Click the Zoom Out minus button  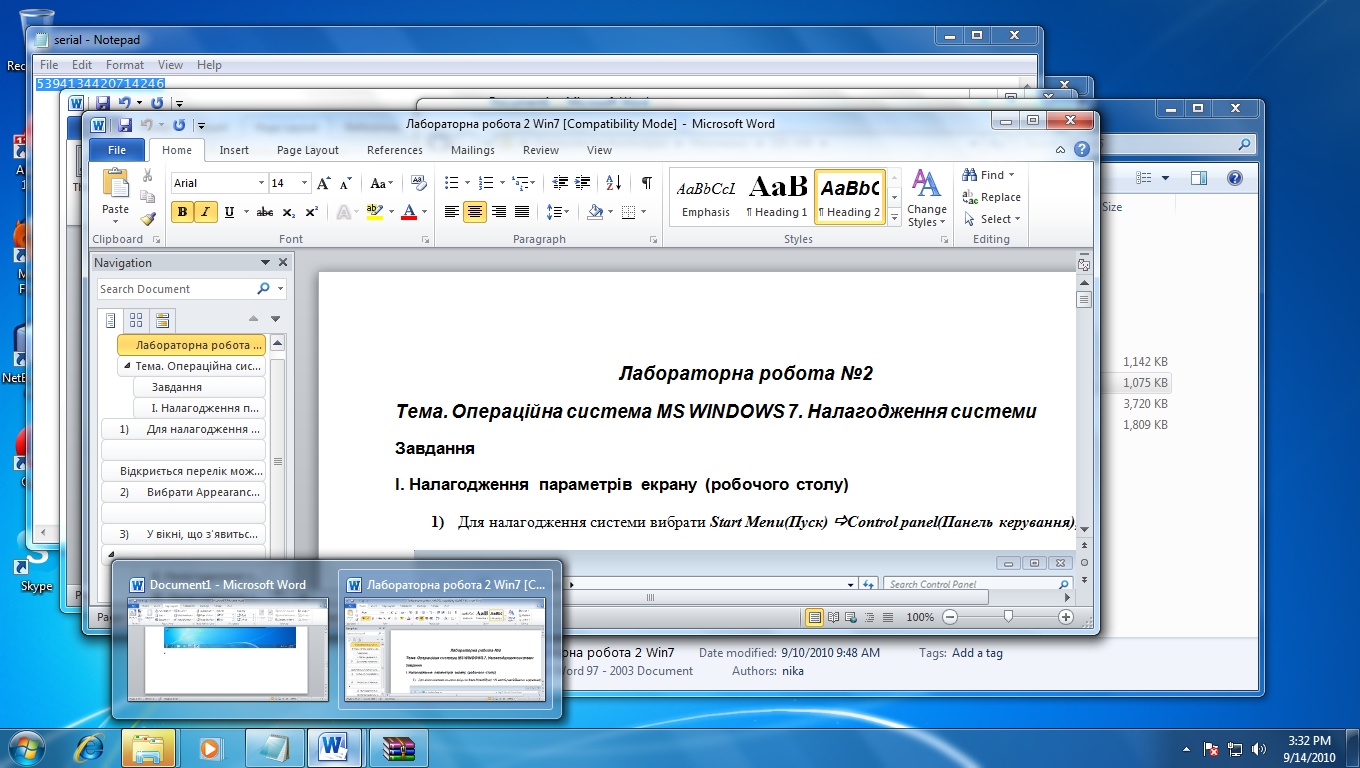coord(950,618)
